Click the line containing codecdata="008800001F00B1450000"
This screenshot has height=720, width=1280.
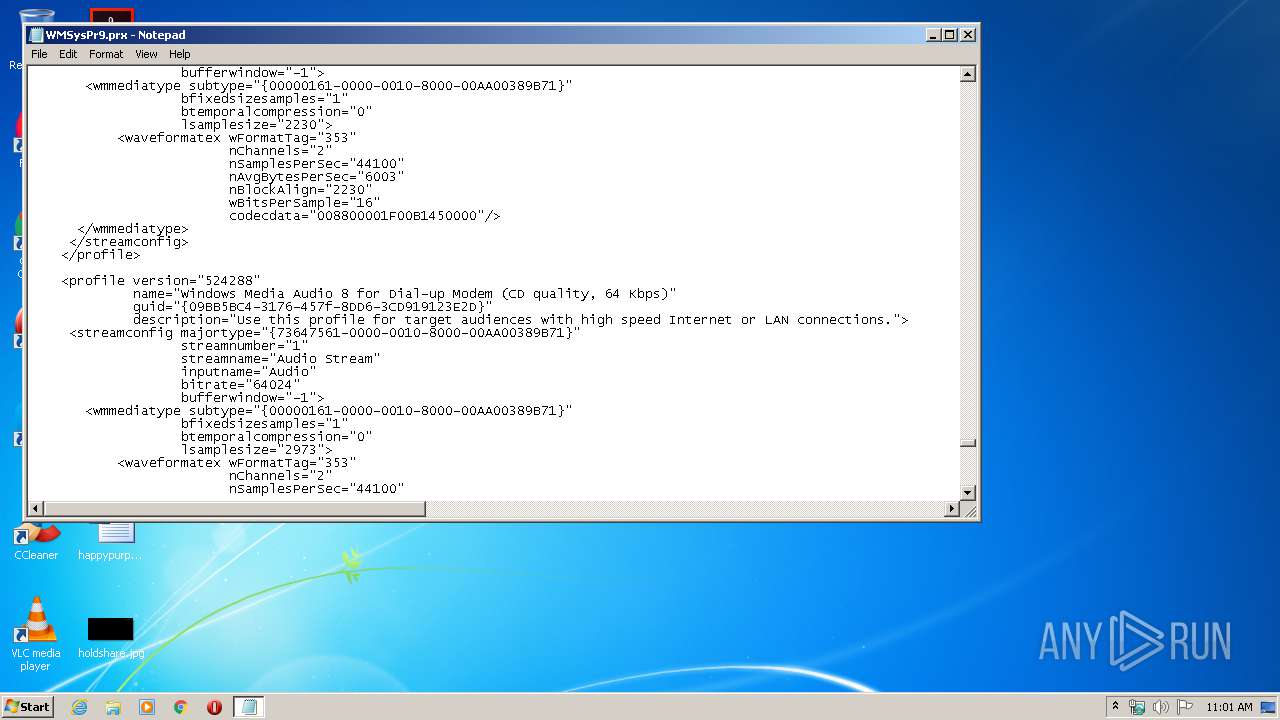(364, 215)
